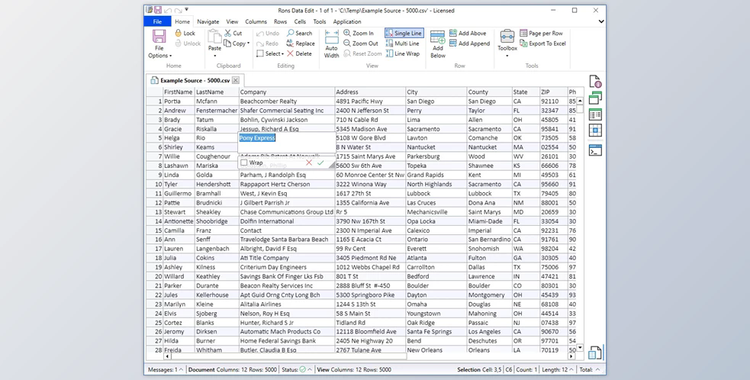Enable the Wrap checkbox in cell editor
This screenshot has height=380, width=750.
point(244,163)
